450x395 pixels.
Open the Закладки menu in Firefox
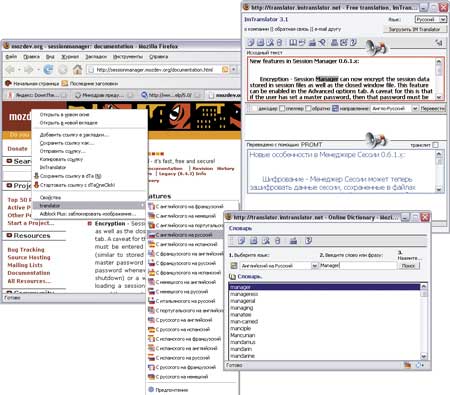click(96, 57)
